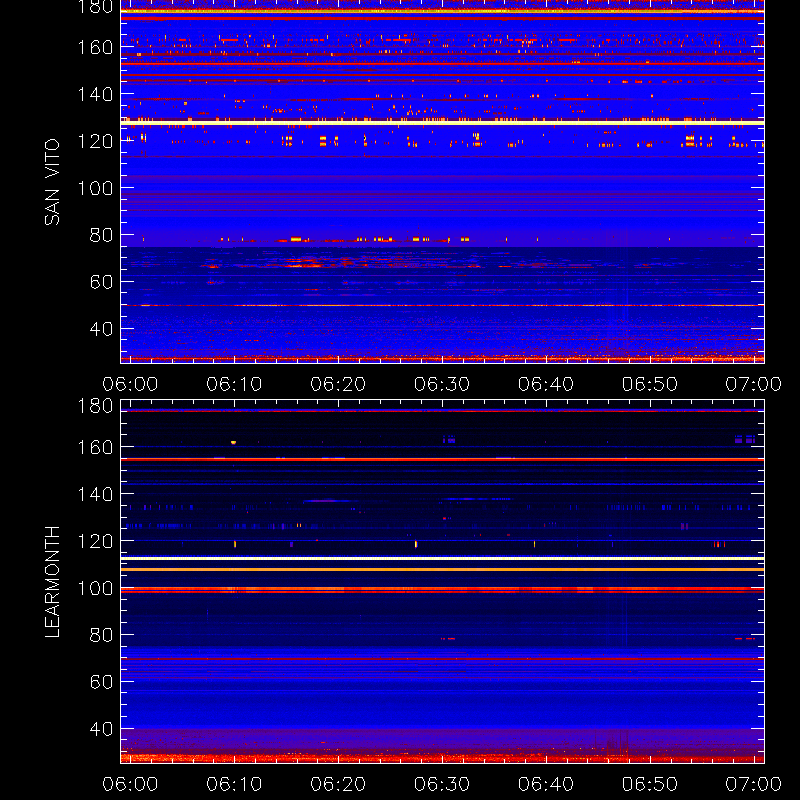Click the 60 tick label on LEARMONTH plot
This screenshot has width=800, height=800.
point(101,682)
